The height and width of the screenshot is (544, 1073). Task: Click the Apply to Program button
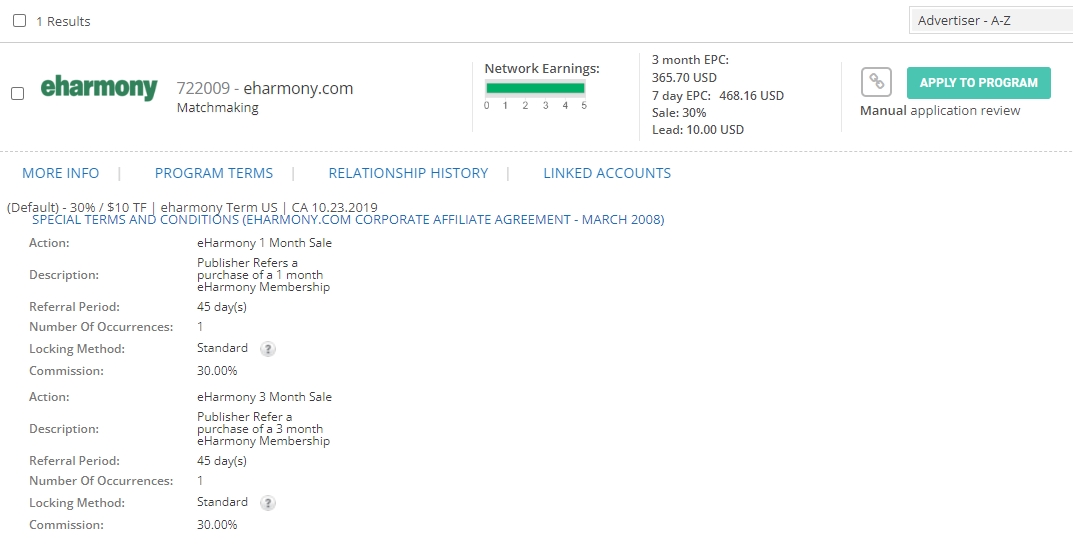(x=979, y=83)
